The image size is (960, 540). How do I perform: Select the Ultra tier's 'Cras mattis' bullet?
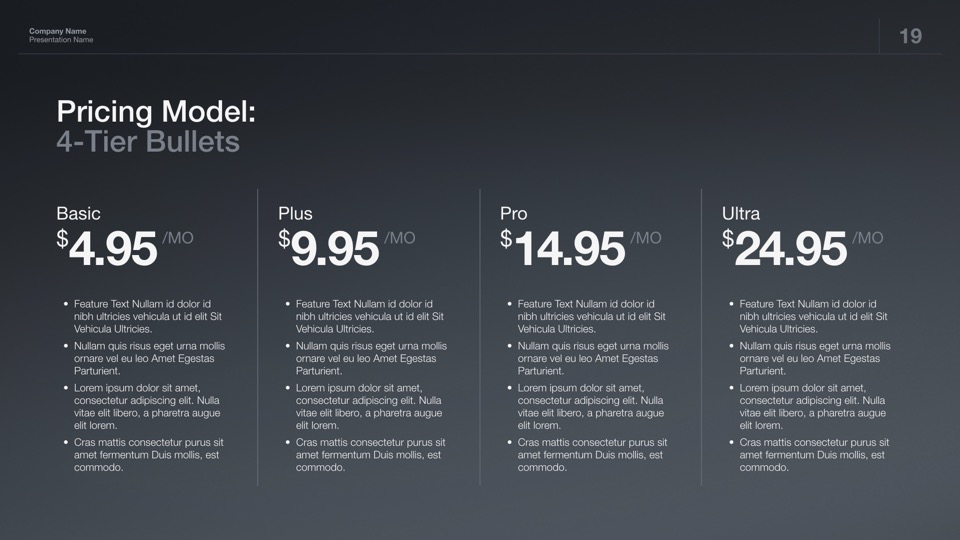813,454
